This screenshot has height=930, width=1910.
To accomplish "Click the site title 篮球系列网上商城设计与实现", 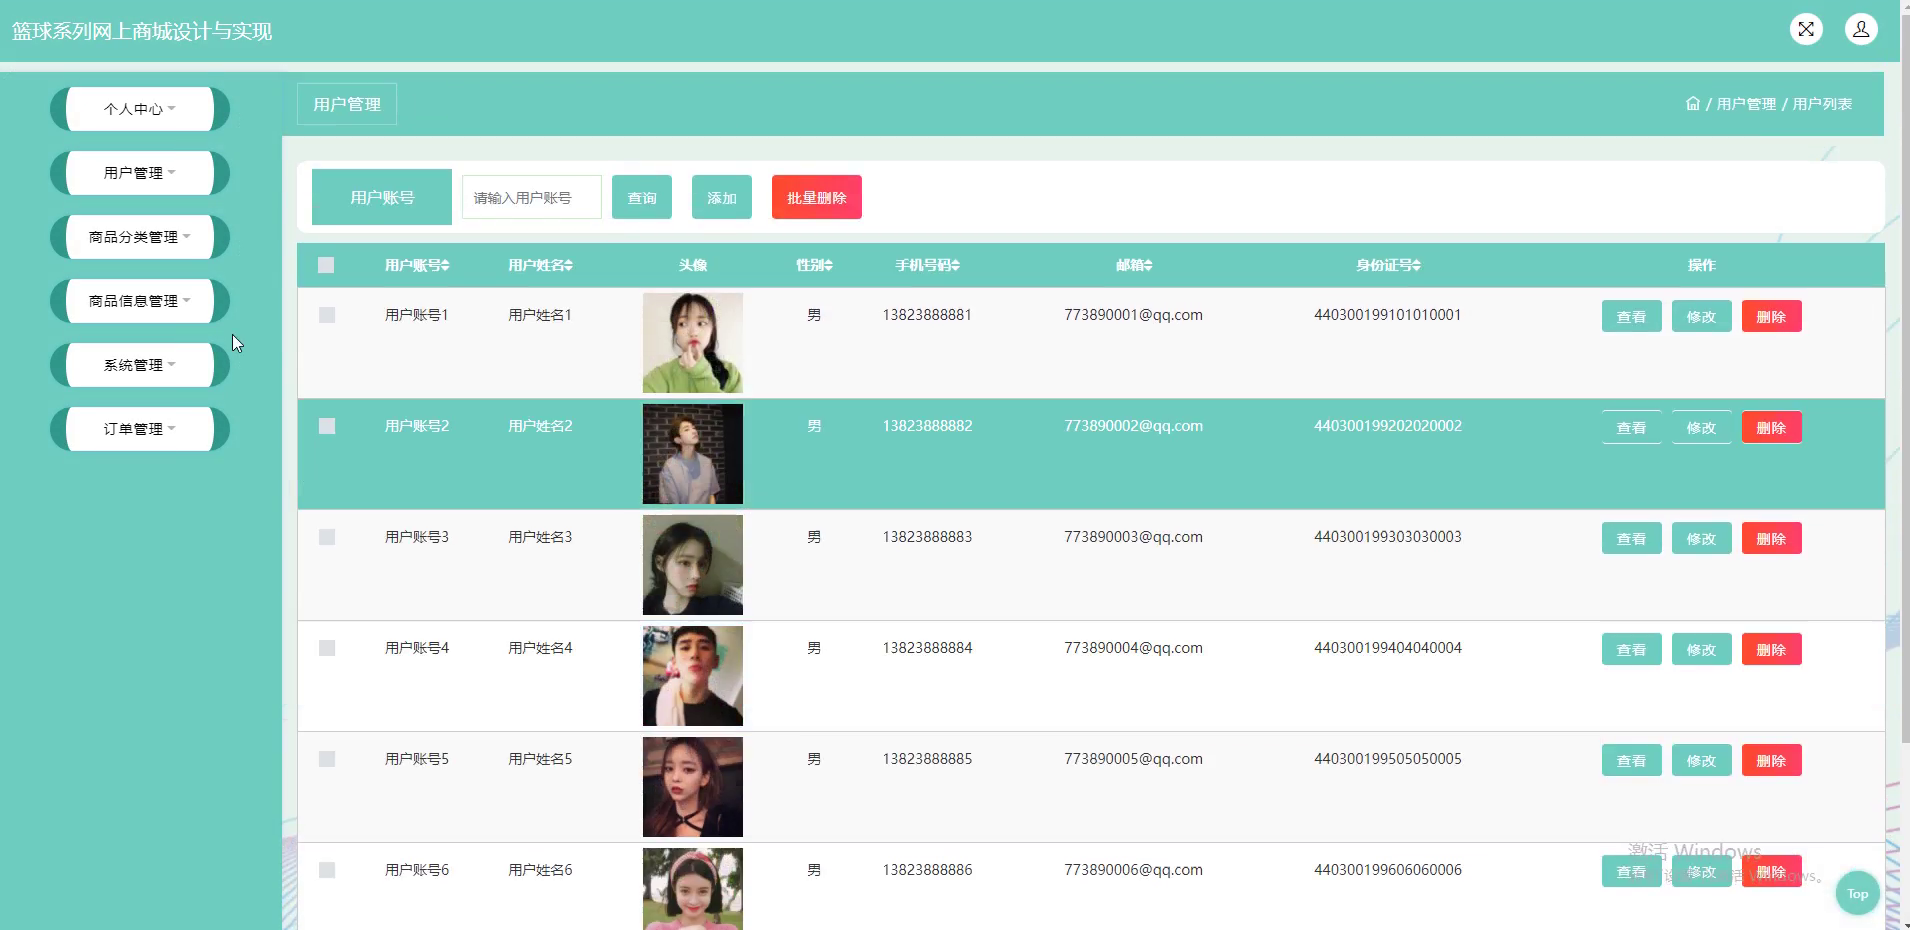I will click(x=142, y=31).
